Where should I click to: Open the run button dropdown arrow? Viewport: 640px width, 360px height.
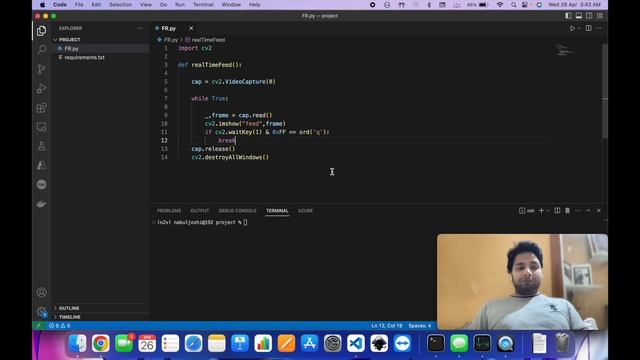tap(579, 28)
